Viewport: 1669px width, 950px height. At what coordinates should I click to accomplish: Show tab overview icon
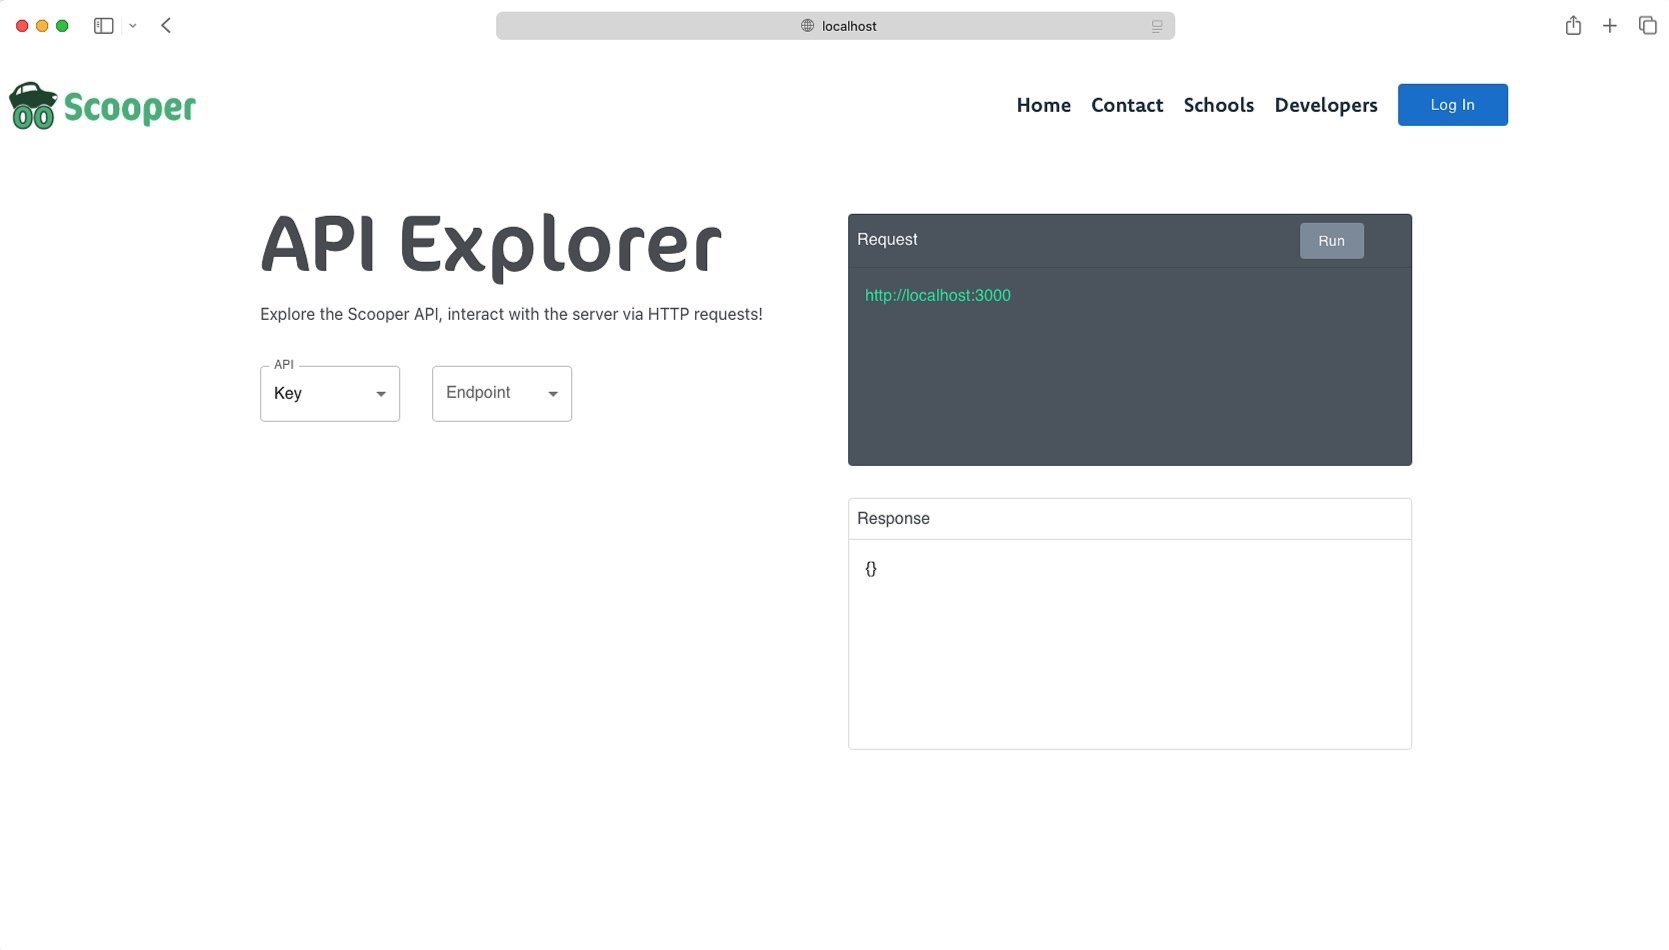click(1648, 26)
